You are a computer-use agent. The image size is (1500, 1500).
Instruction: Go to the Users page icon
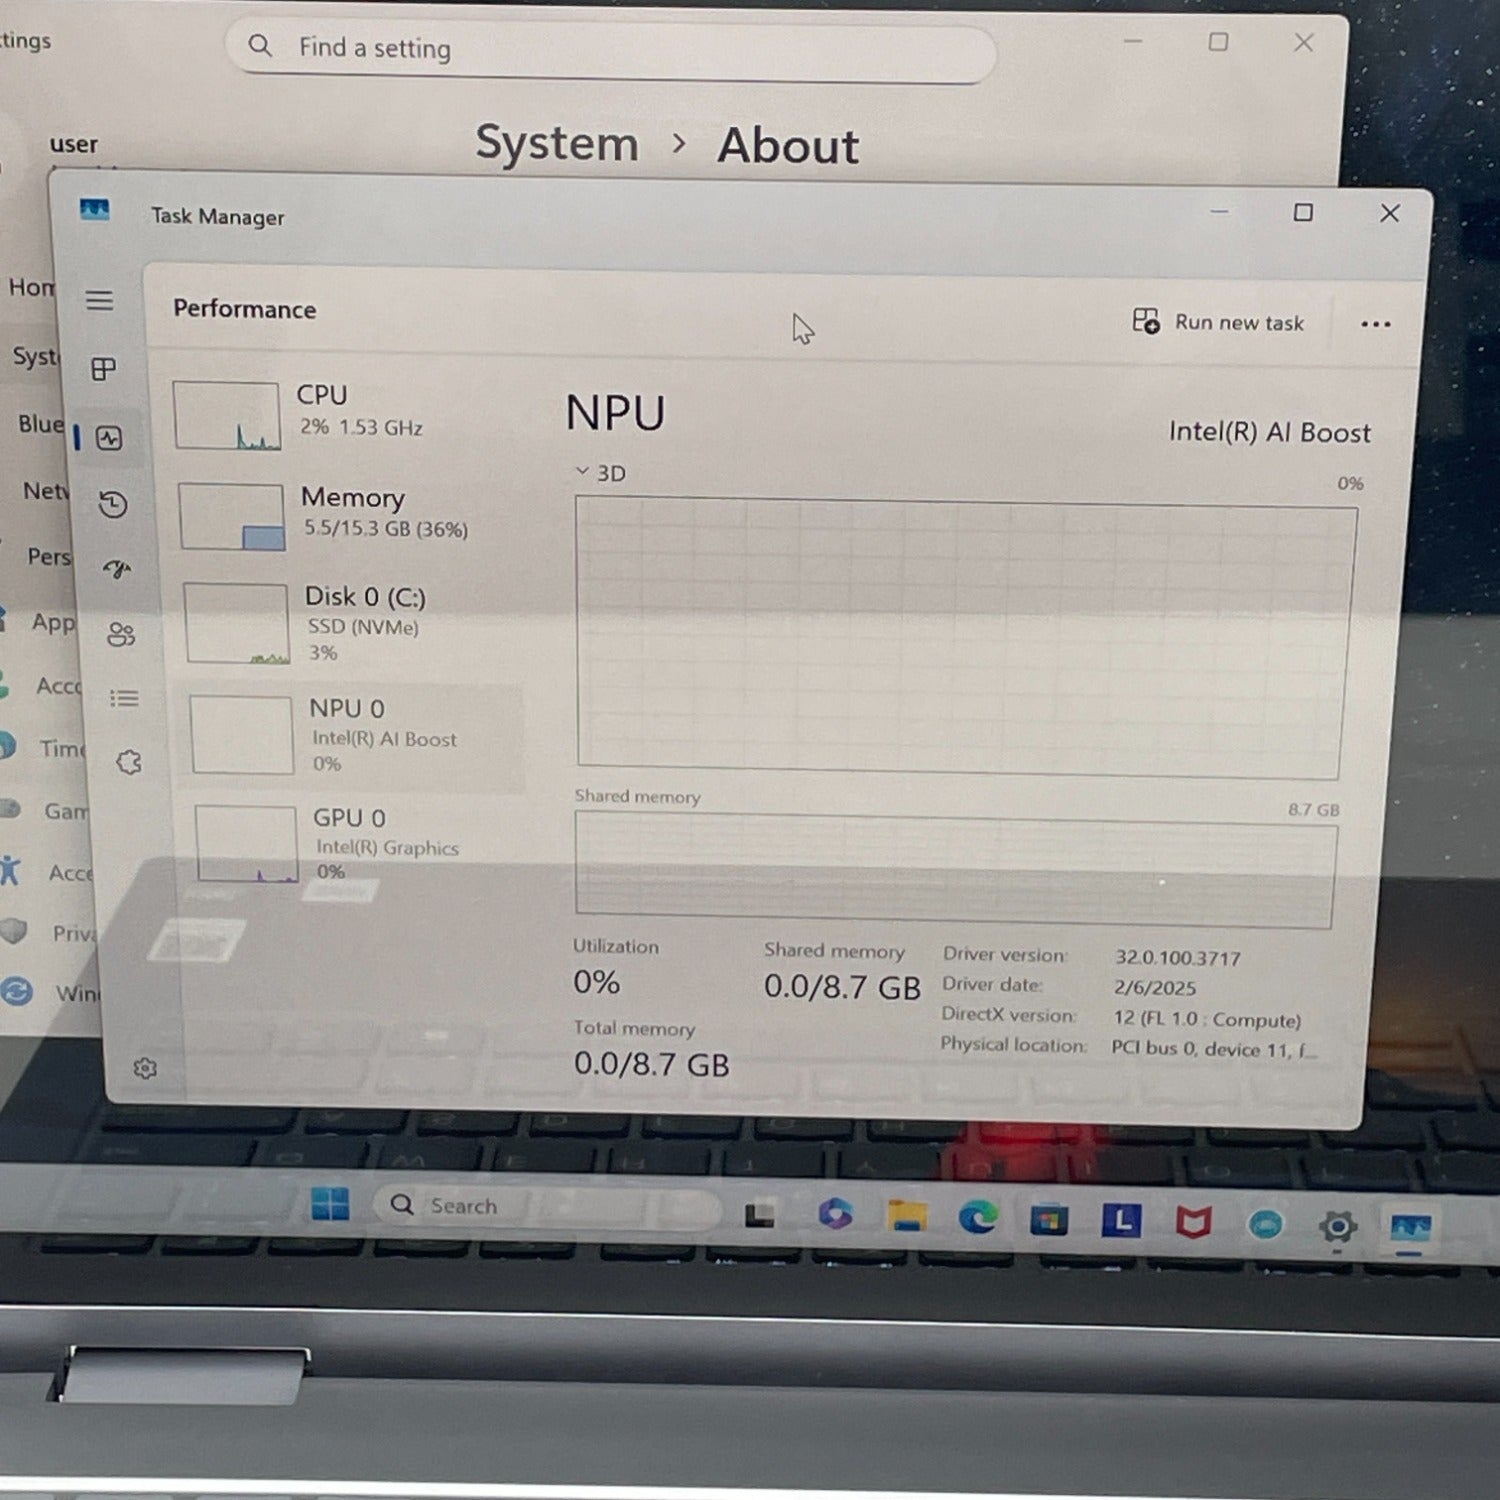click(x=121, y=634)
